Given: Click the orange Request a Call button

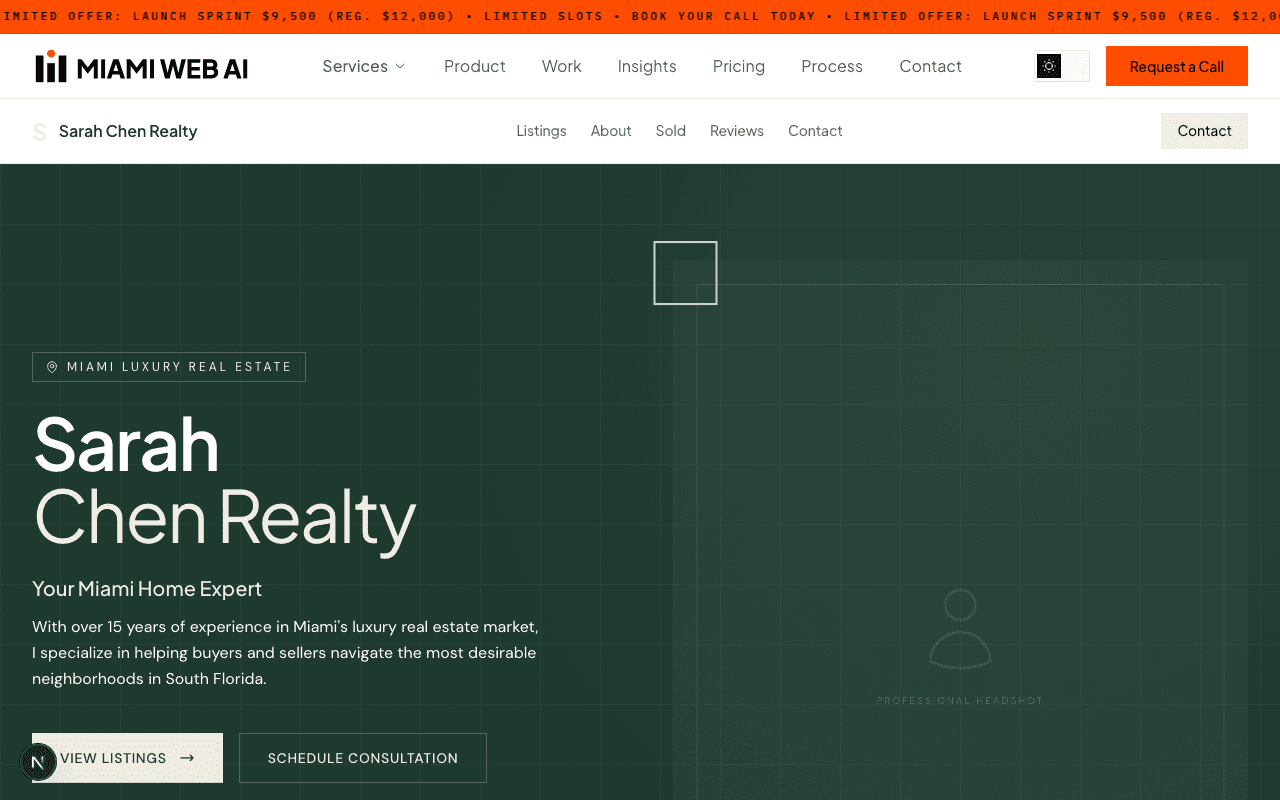Looking at the screenshot, I should point(1176,66).
